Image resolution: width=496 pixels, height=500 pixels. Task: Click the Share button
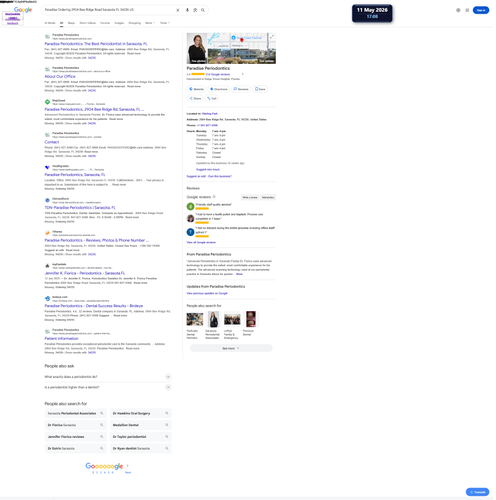point(195,98)
